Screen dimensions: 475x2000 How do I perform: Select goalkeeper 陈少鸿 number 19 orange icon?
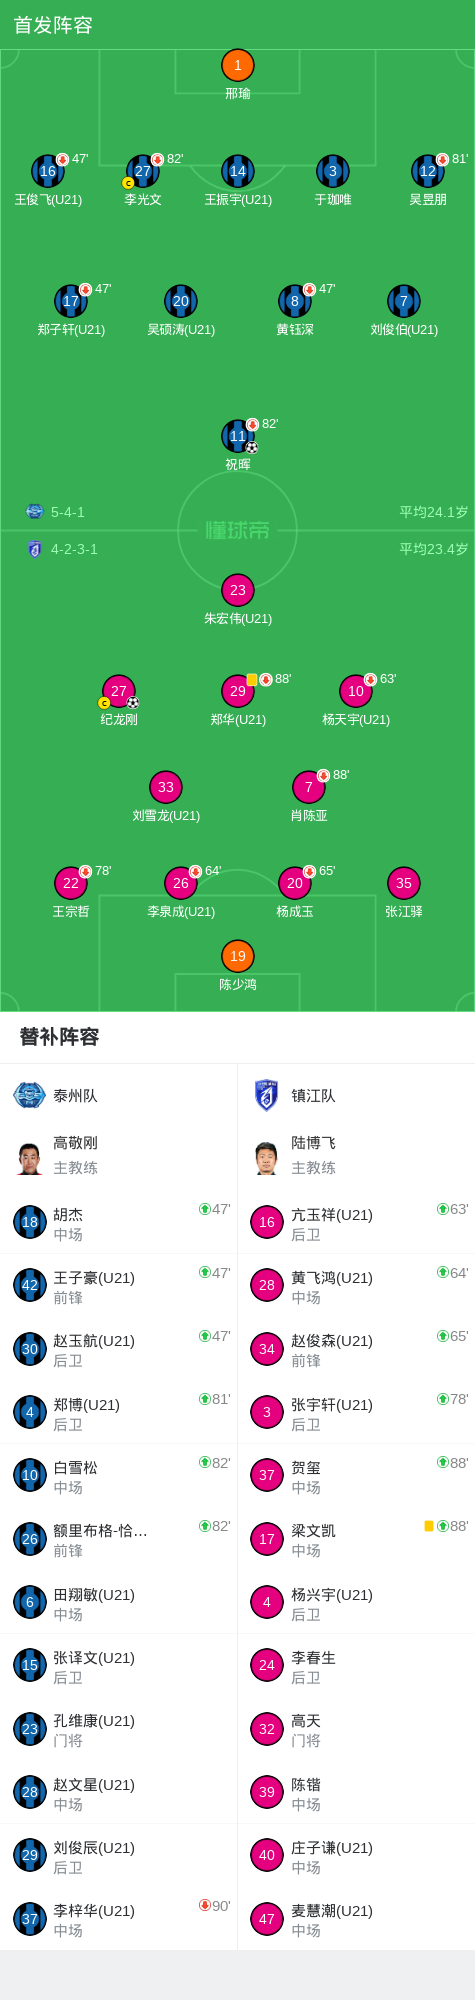(x=238, y=957)
